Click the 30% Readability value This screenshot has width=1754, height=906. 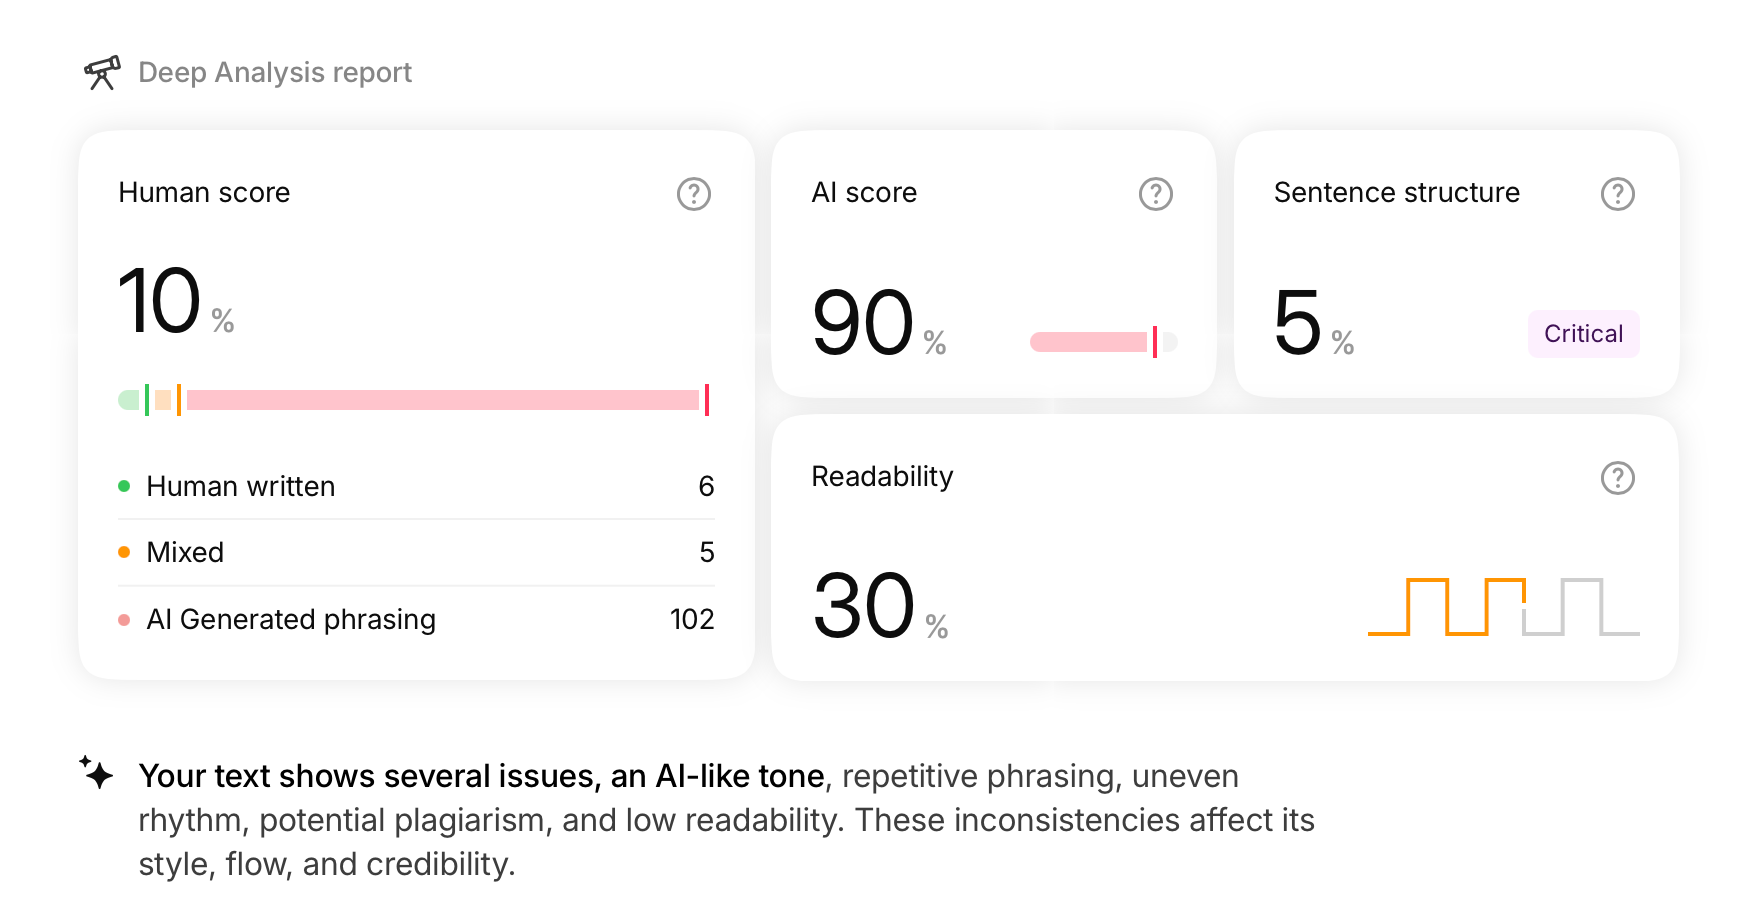coord(880,606)
